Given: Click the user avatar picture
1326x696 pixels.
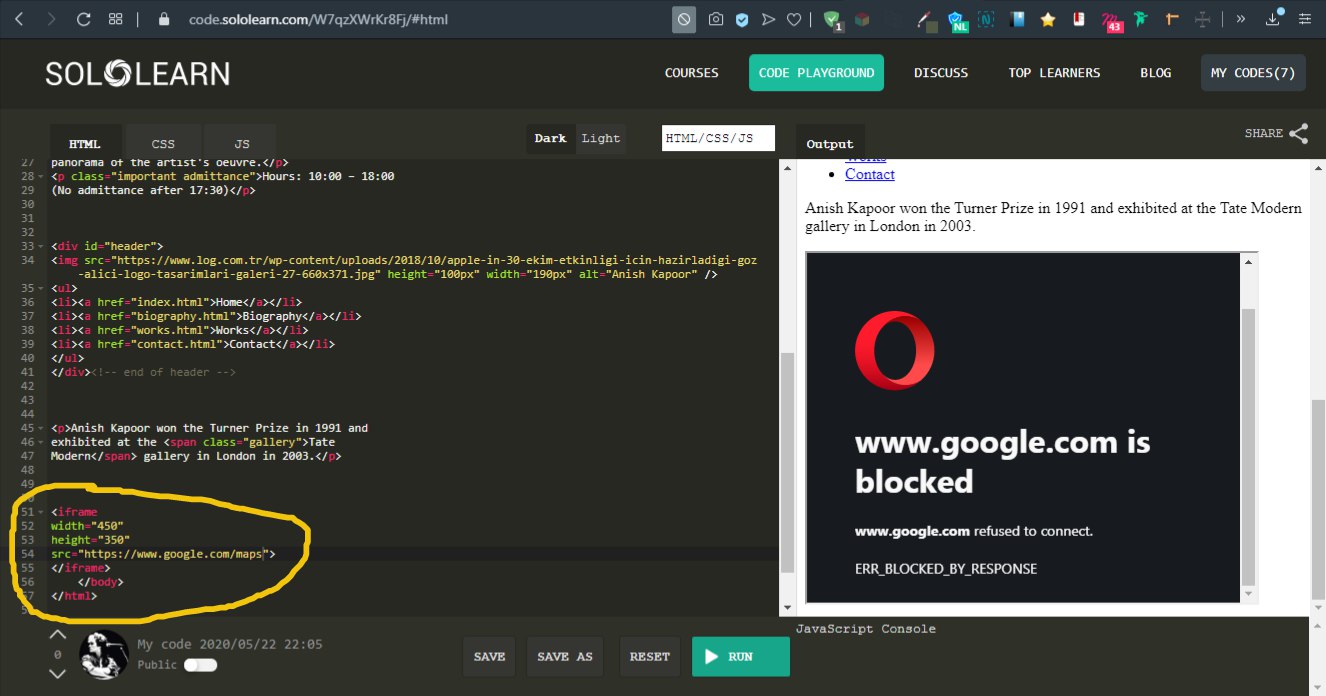Looking at the screenshot, I should tap(104, 656).
